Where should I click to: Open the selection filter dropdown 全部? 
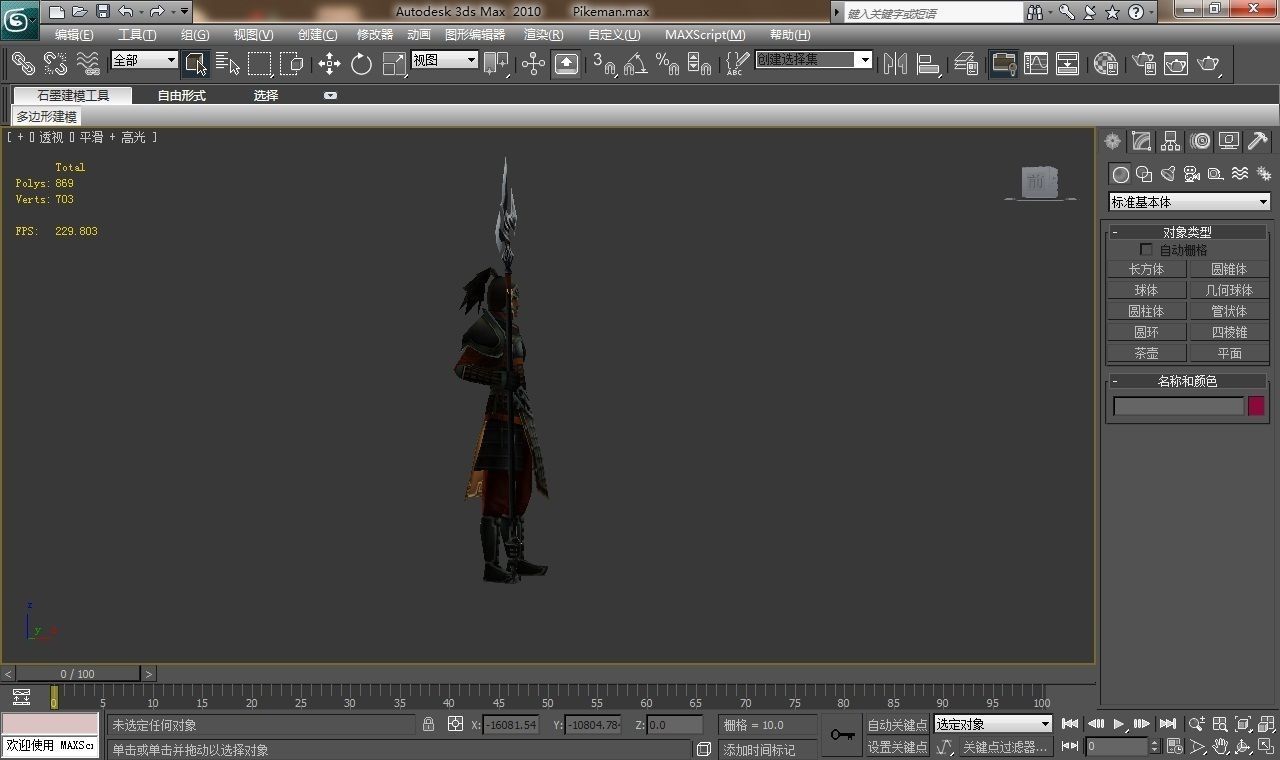coord(143,60)
